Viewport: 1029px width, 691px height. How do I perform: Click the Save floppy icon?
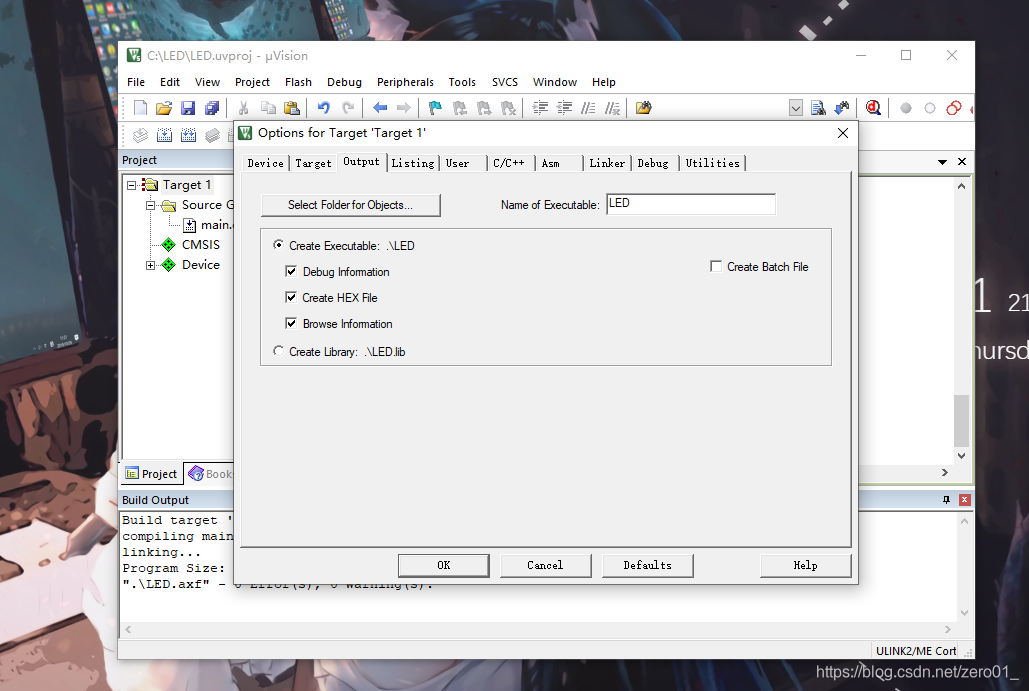[x=188, y=108]
